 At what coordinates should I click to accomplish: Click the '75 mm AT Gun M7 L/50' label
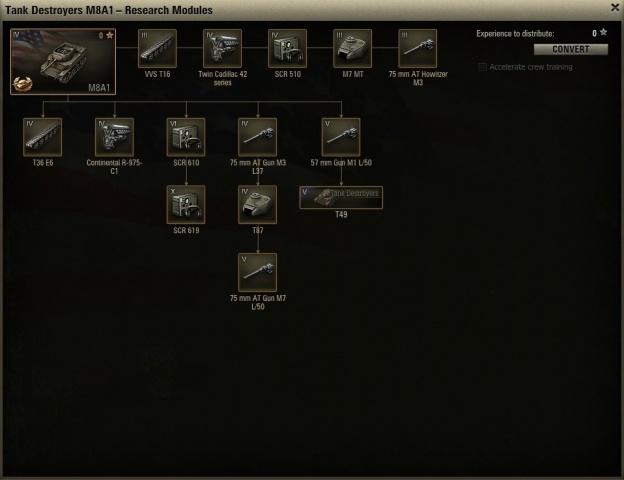pyautogui.click(x=258, y=302)
